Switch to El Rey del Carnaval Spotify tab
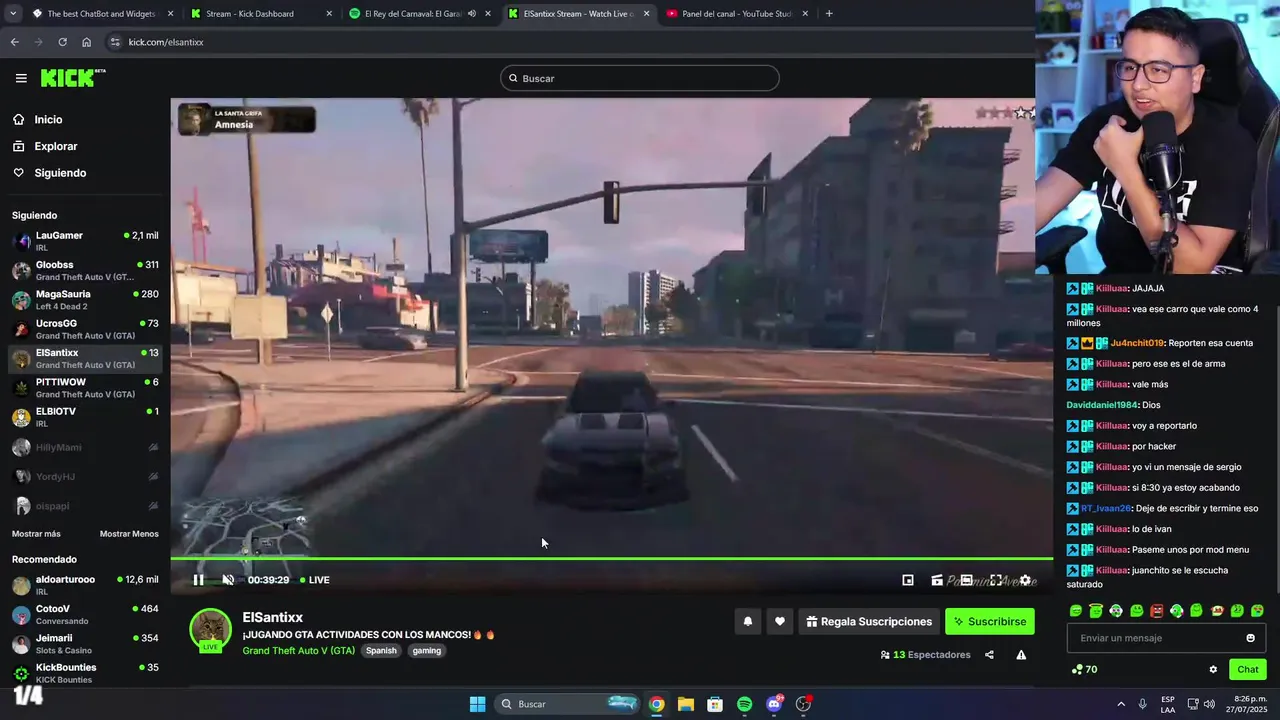1280x720 pixels. (420, 14)
